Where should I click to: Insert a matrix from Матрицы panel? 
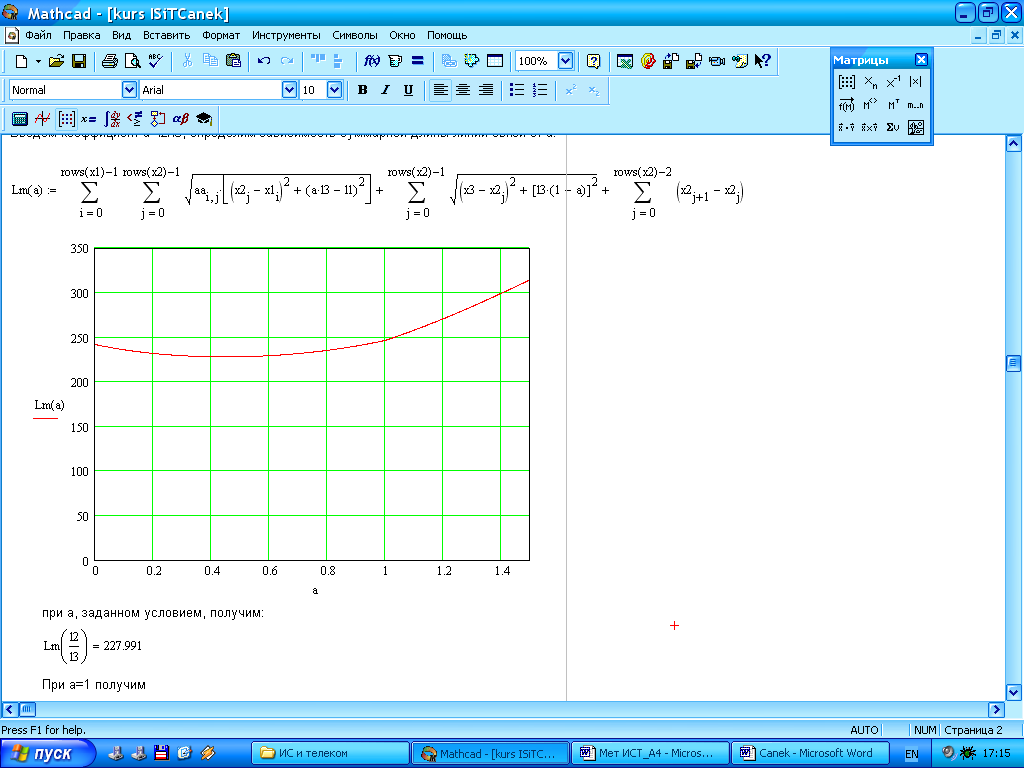[x=846, y=82]
